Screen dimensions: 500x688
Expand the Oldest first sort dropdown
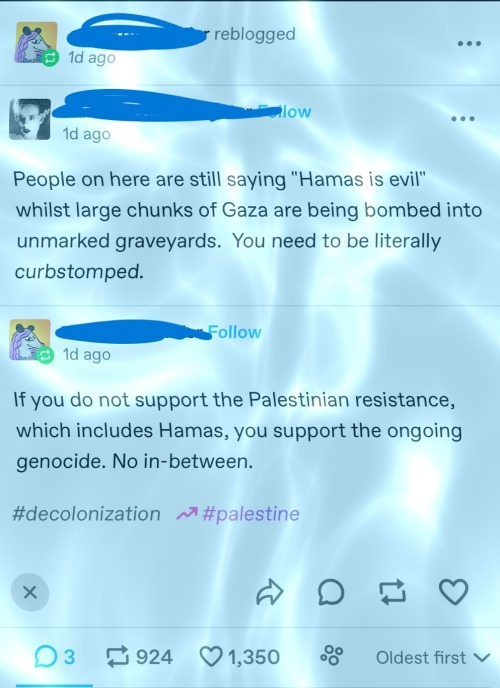[x=432, y=657]
